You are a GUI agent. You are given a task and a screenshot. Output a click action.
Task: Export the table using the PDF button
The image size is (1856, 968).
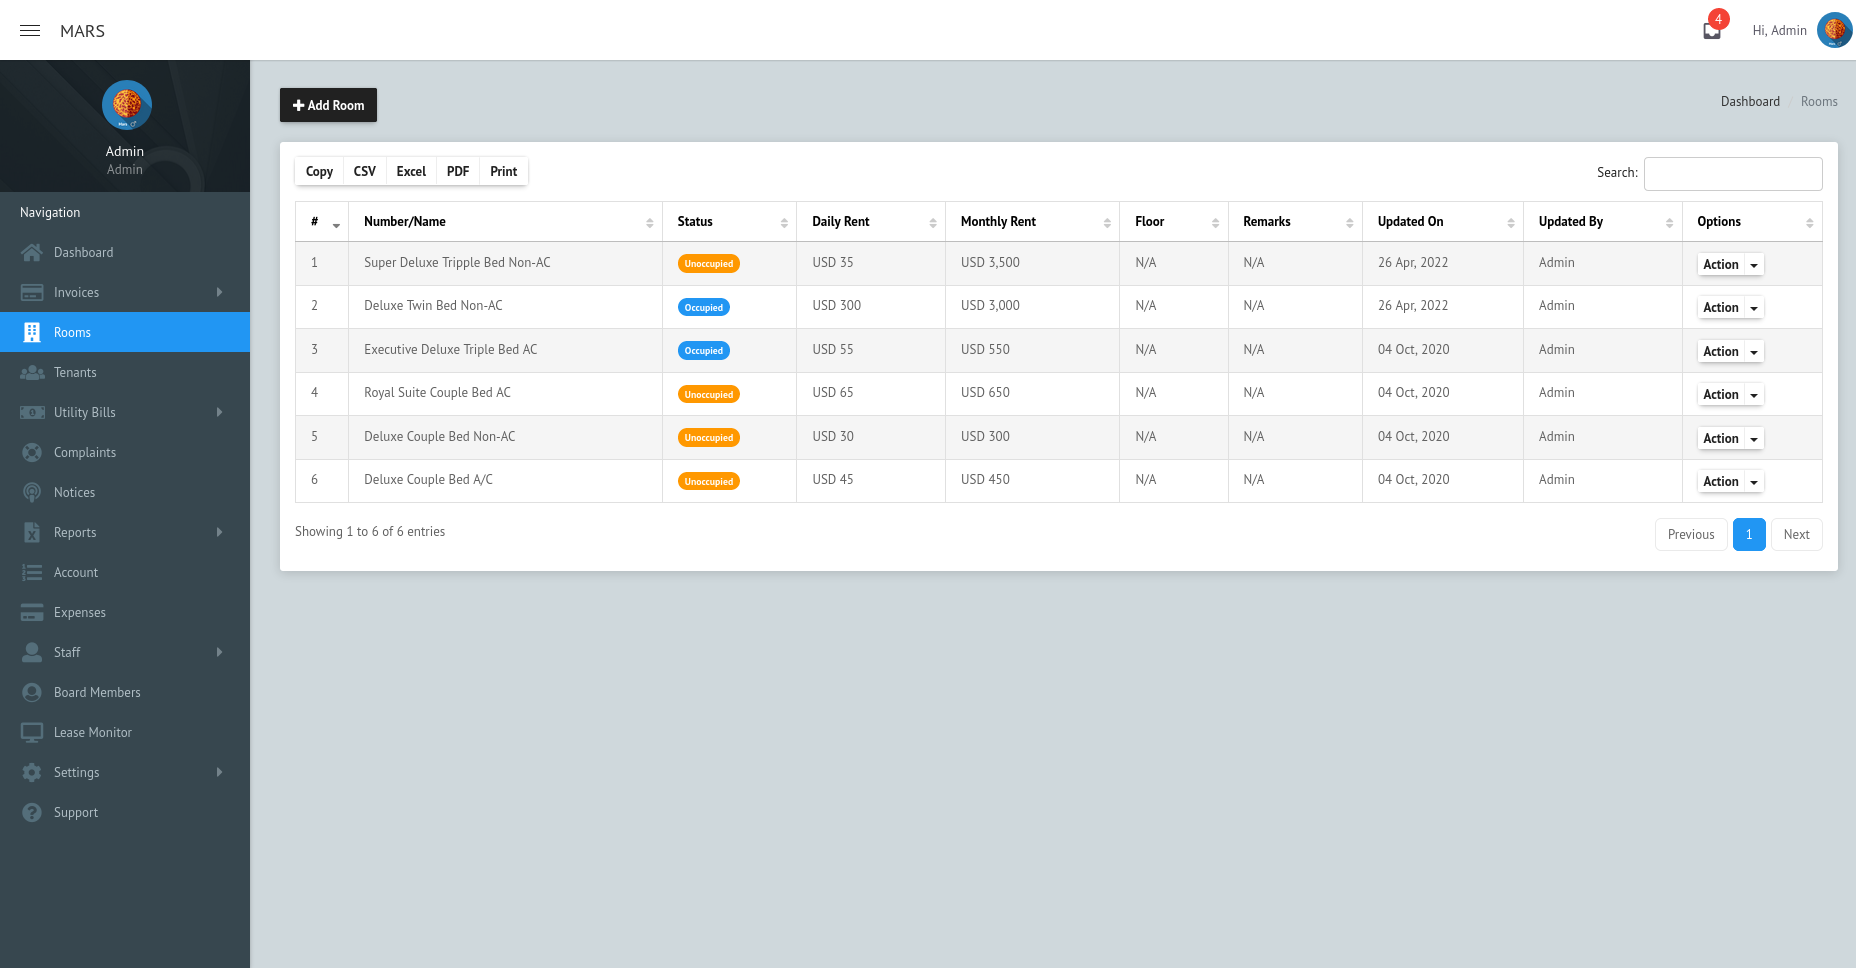[x=457, y=171]
